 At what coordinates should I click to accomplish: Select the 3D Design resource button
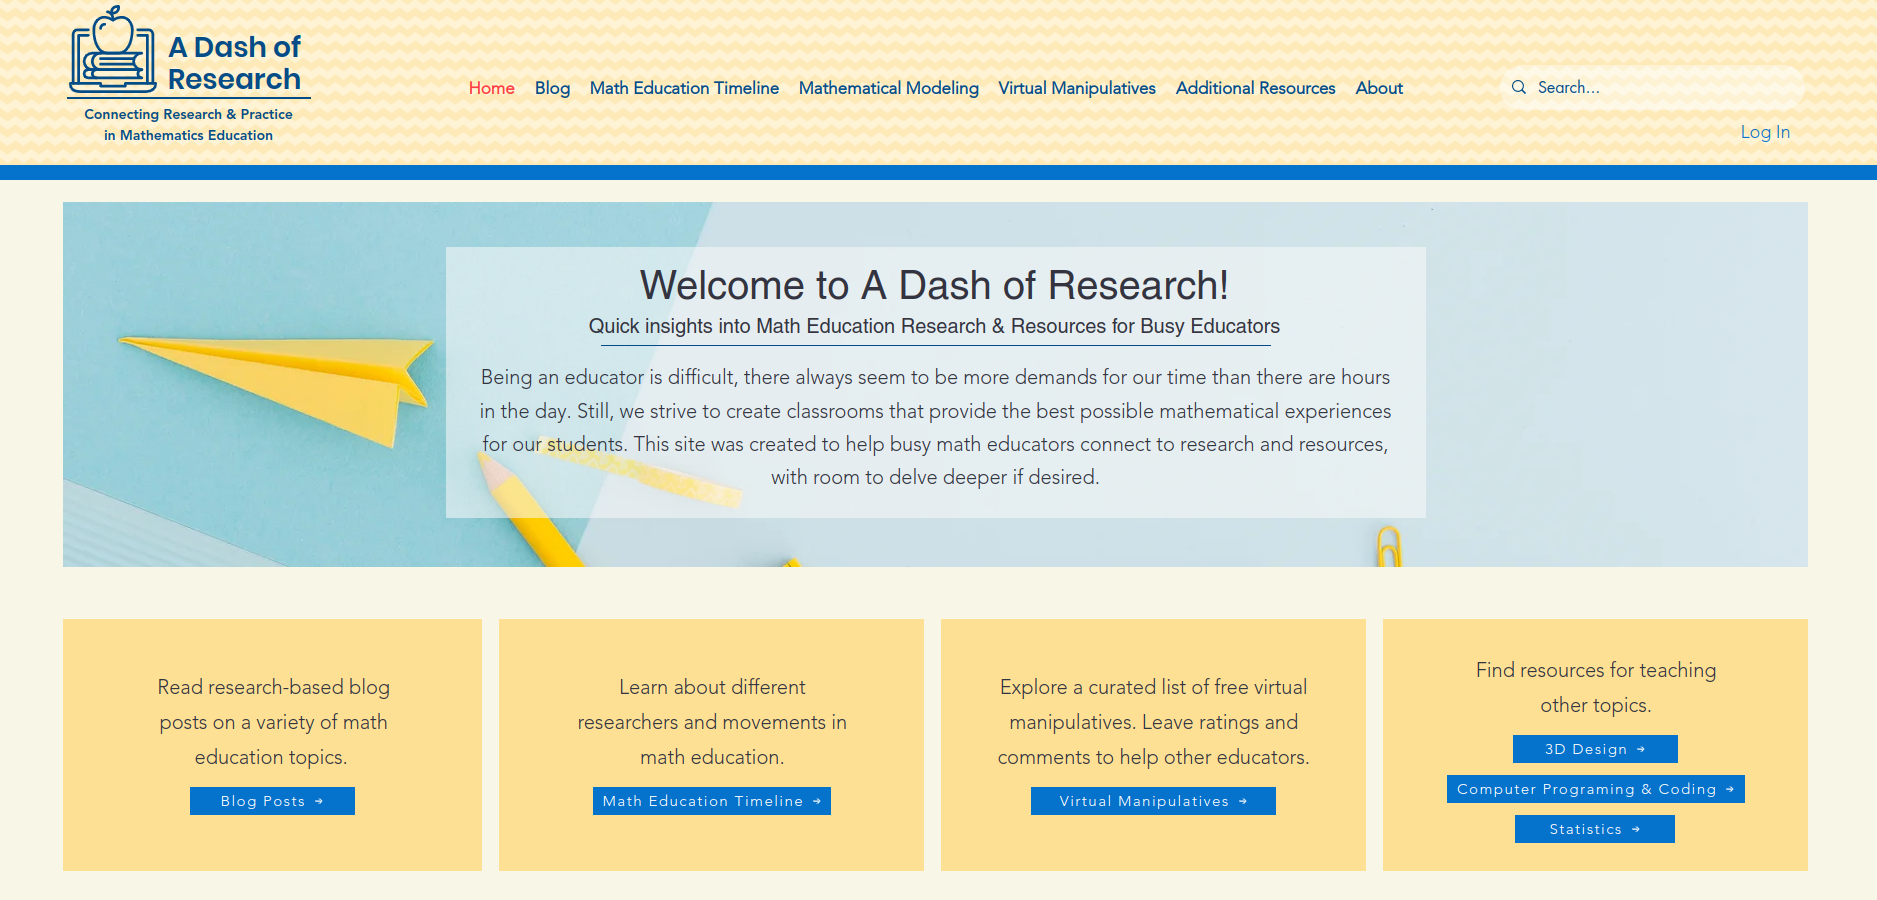tap(1594, 749)
